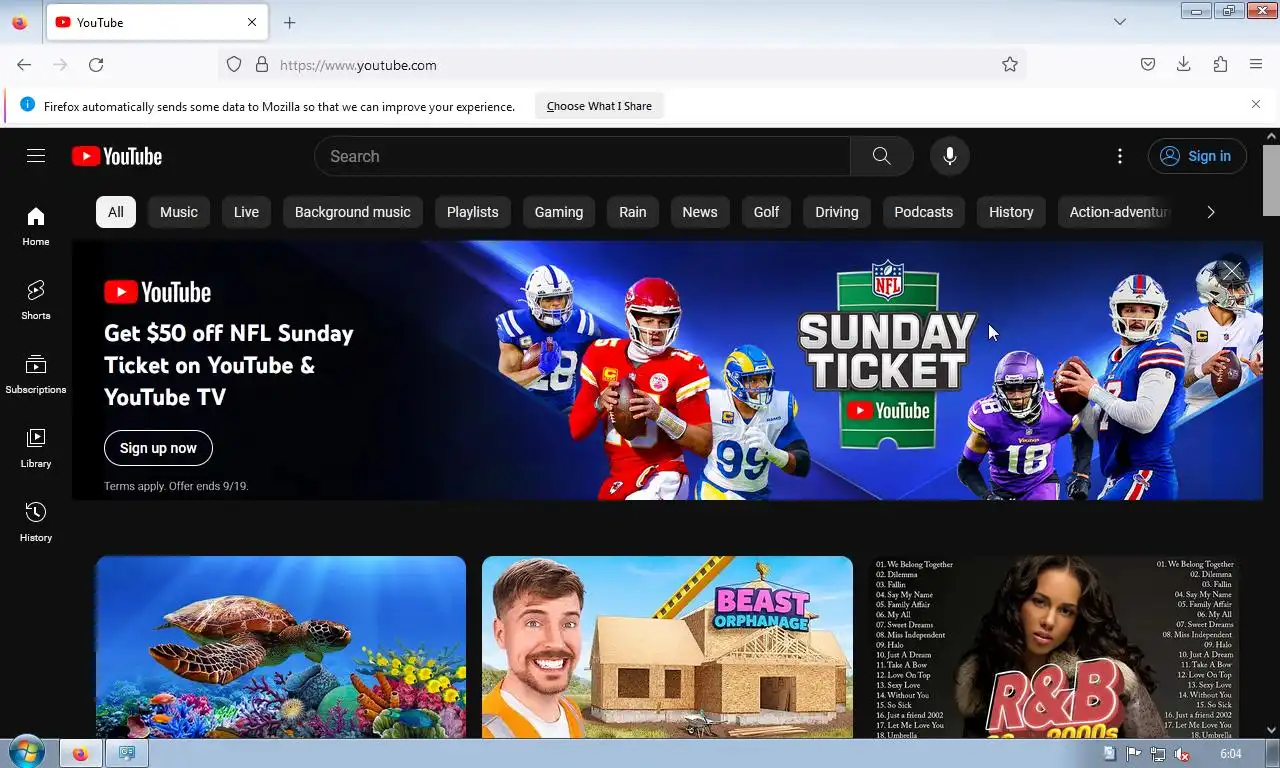Click Firefox icon in taskbar

(x=80, y=754)
